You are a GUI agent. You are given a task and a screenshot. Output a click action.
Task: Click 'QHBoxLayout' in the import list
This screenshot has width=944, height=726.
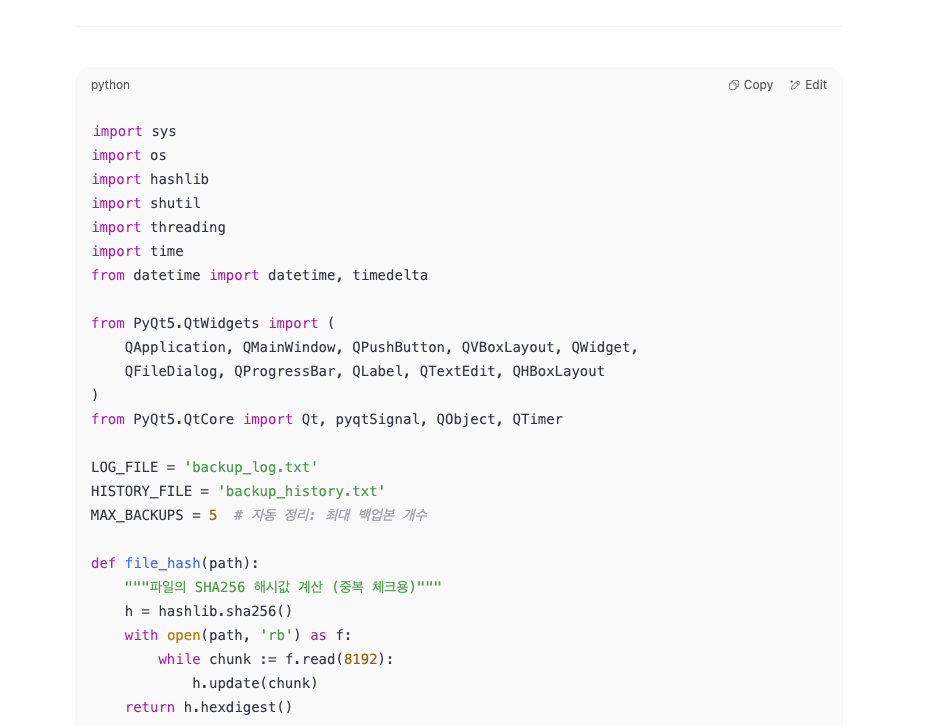click(559, 371)
